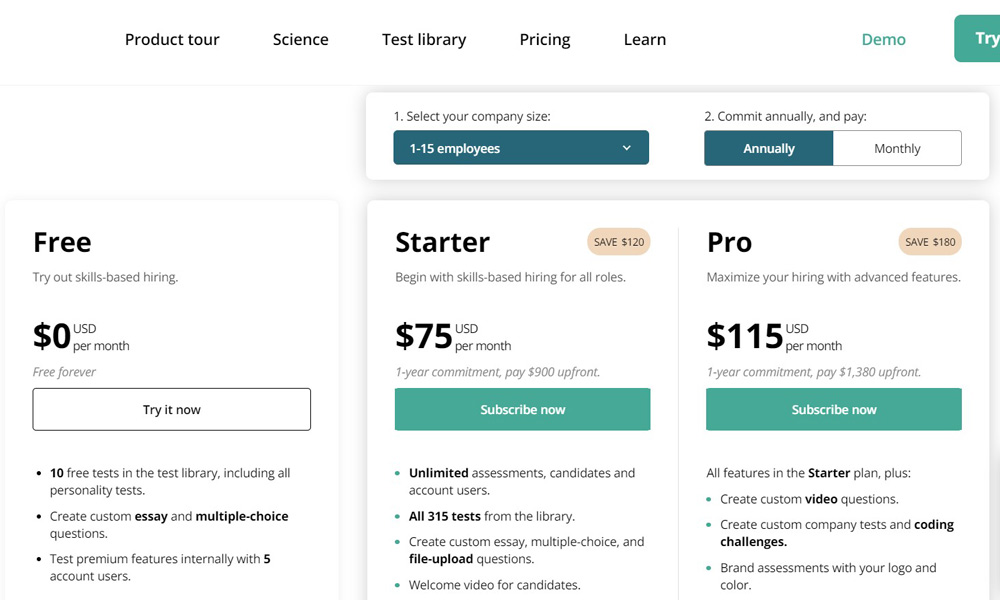Viewport: 1000px width, 600px height.
Task: Click the SAVE $180 badge on Pro
Action: click(x=930, y=241)
